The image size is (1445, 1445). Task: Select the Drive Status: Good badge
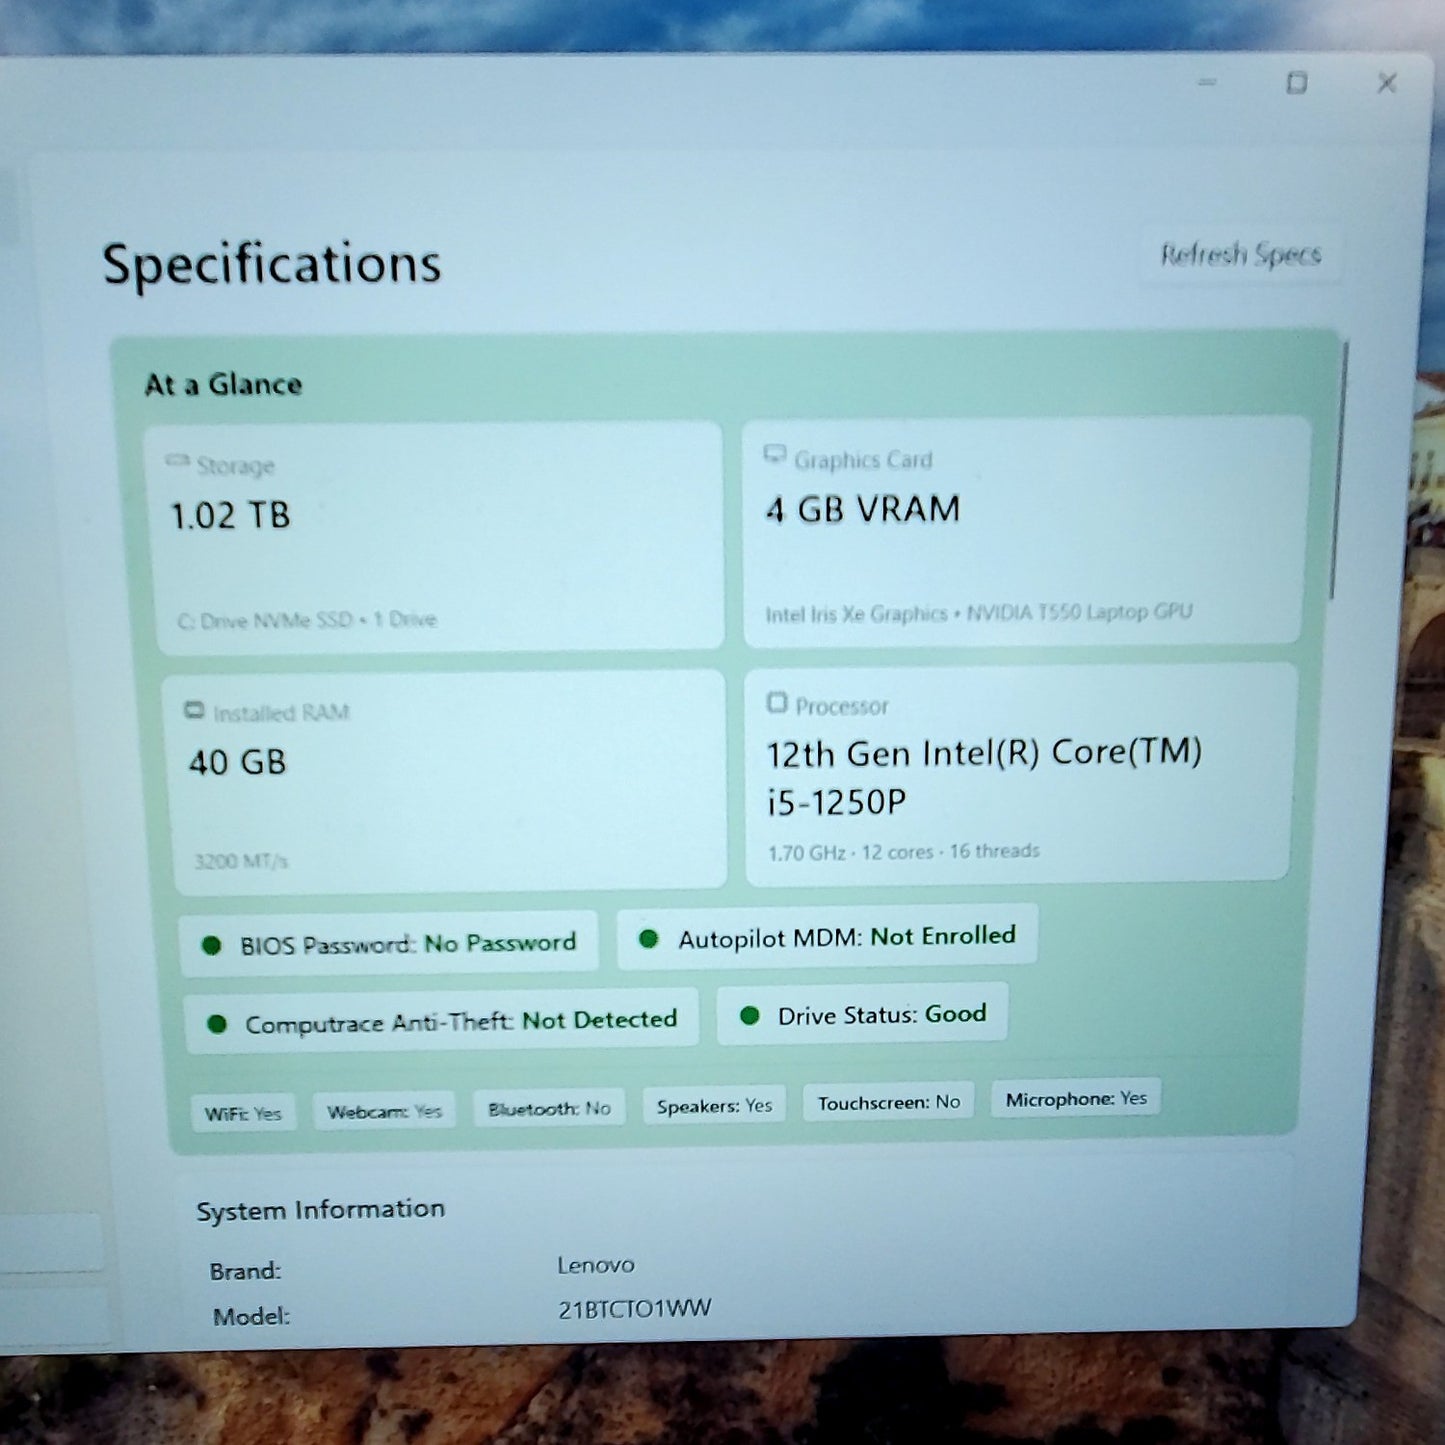pyautogui.click(x=862, y=1015)
